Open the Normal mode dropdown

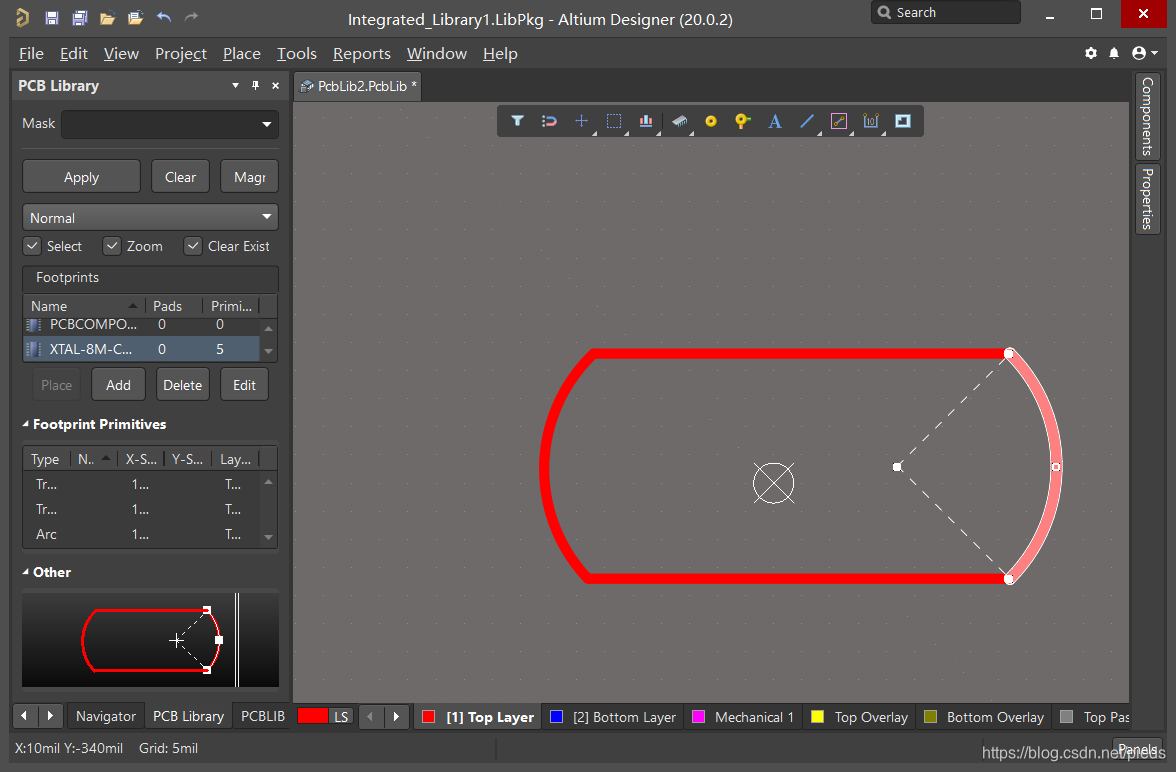pos(267,217)
